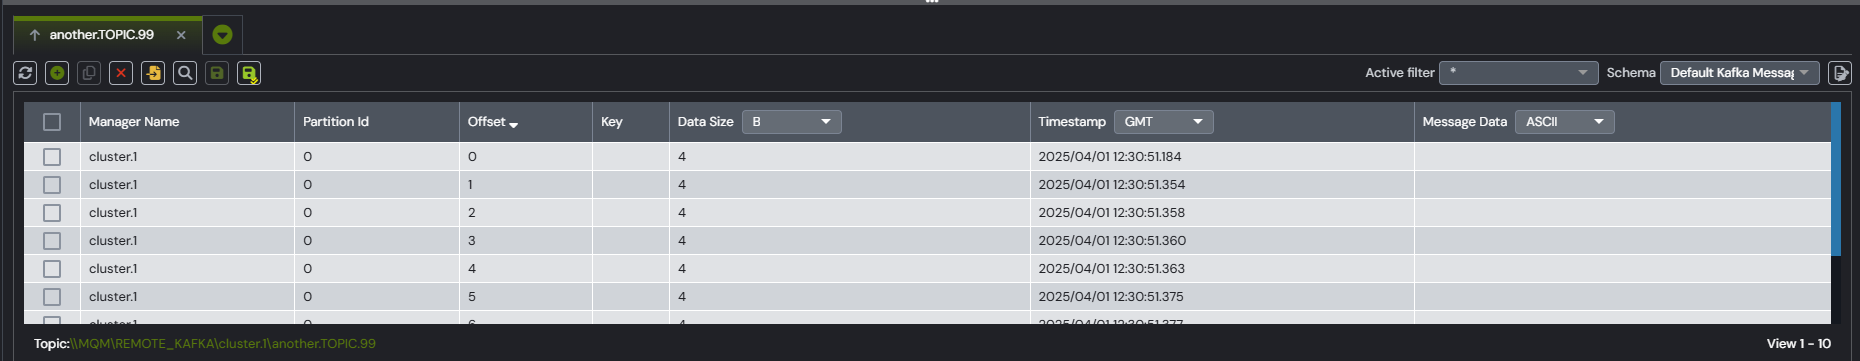Select the checkbox for offset 3 row
Screen dimensions: 1860x361
coord(52,241)
